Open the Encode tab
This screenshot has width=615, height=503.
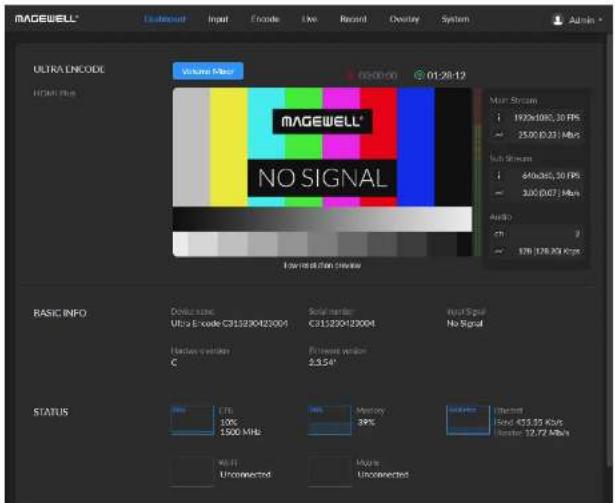point(265,19)
